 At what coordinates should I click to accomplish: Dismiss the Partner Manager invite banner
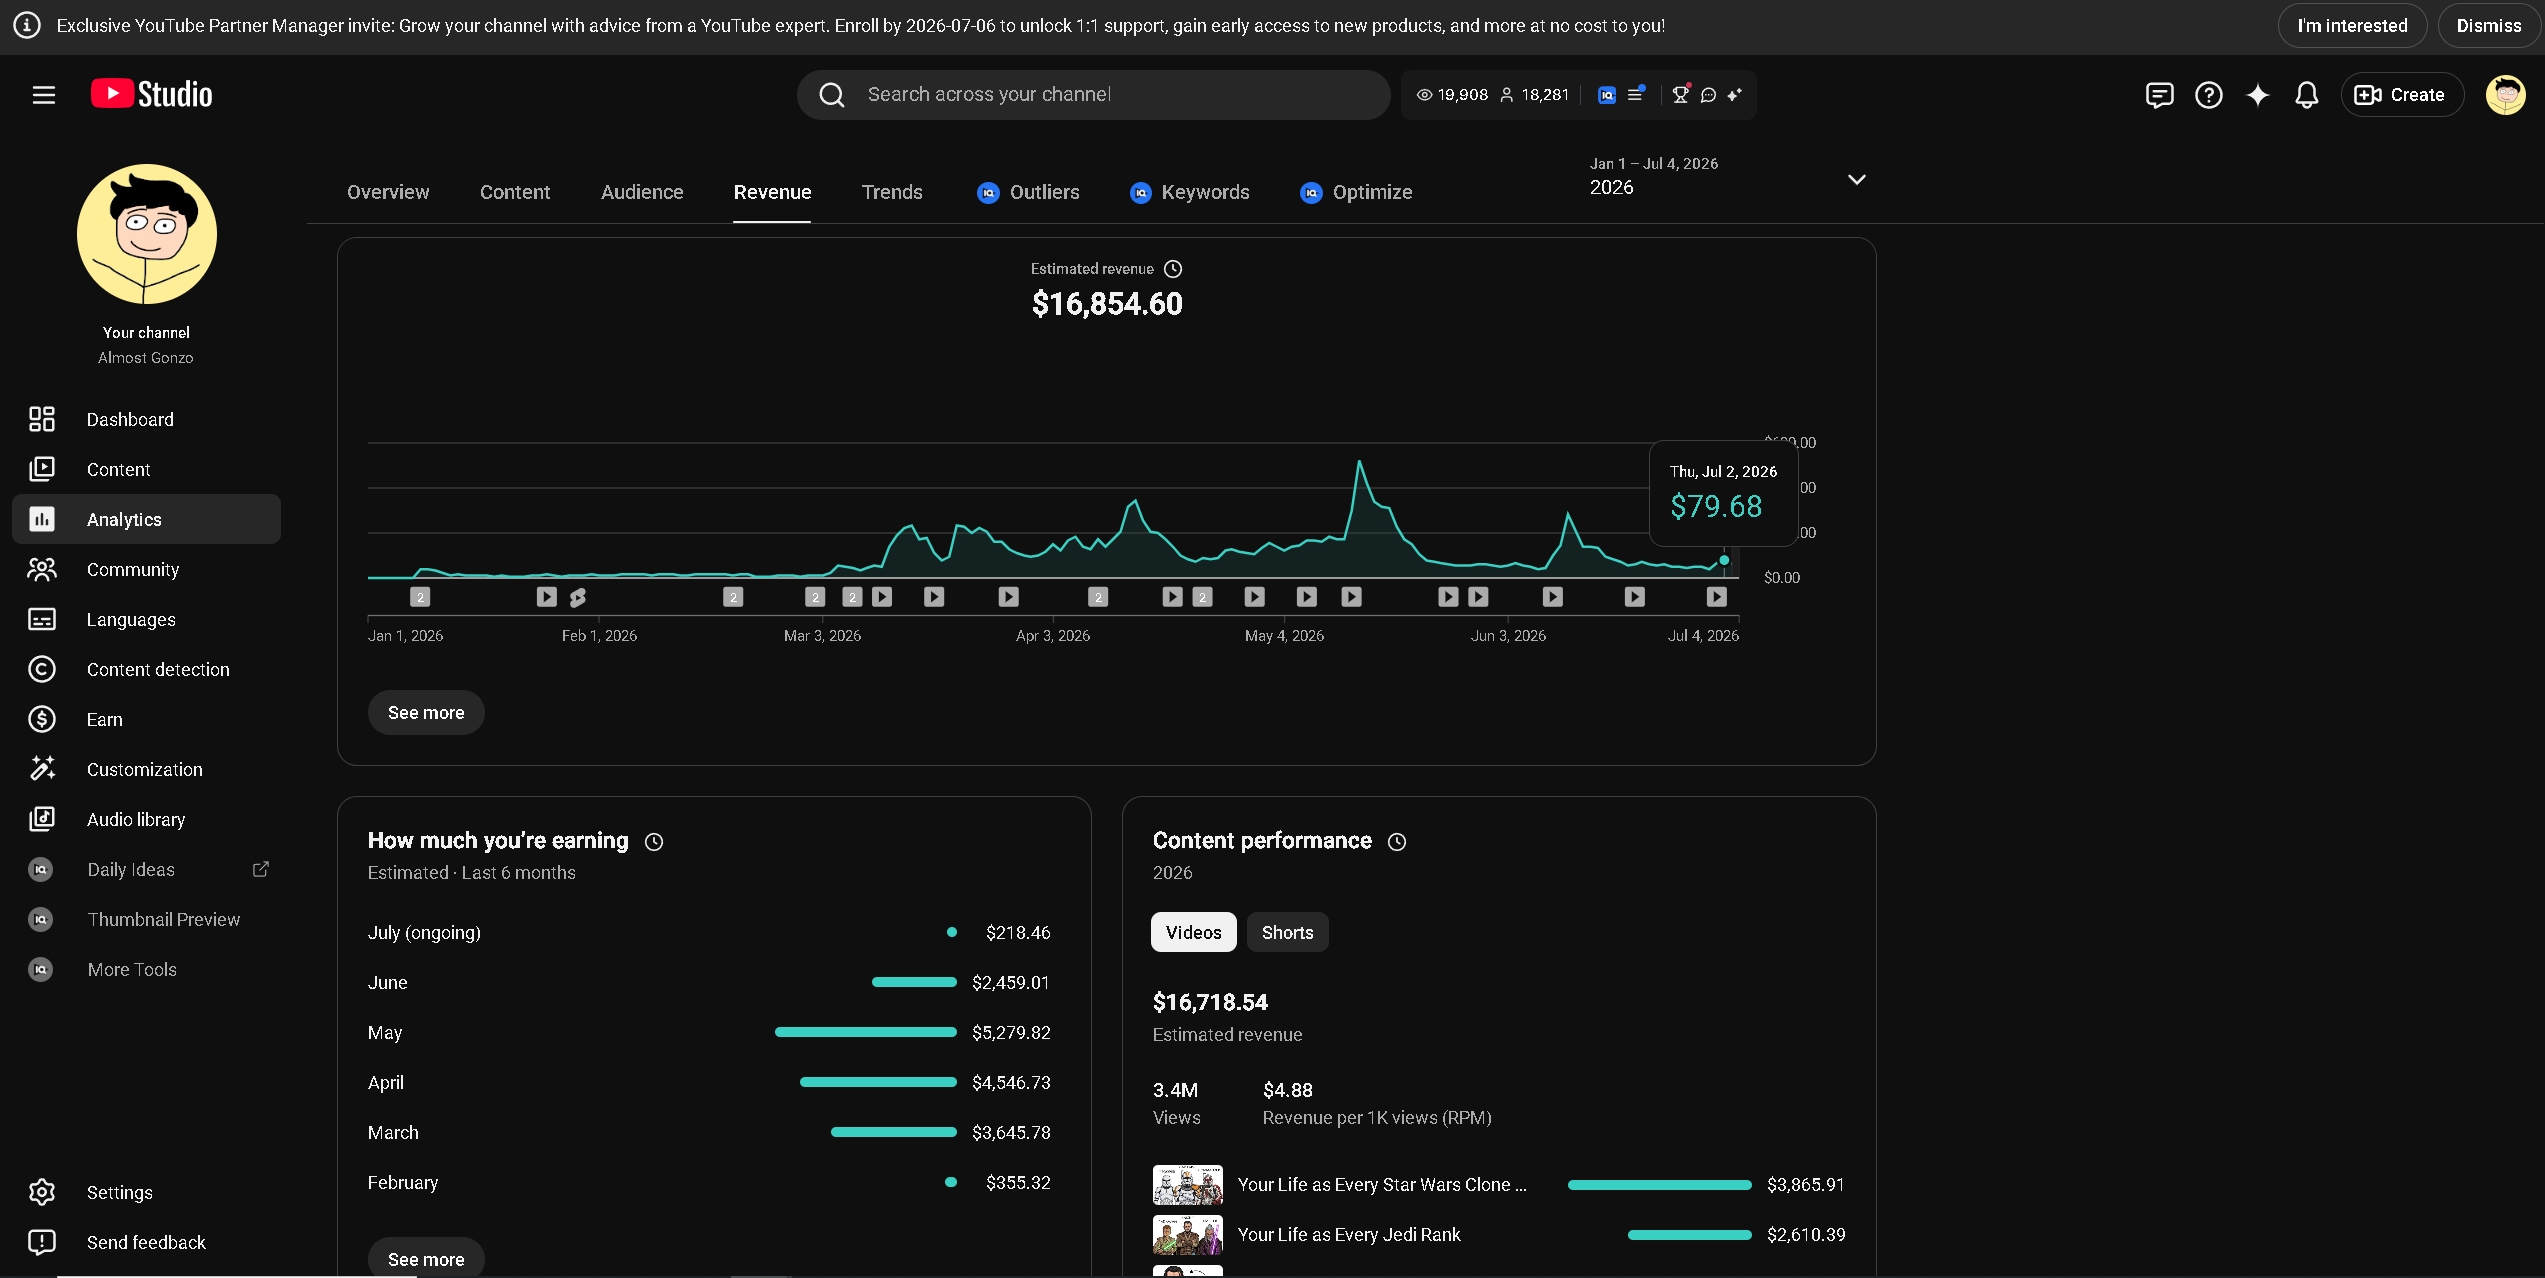click(x=2488, y=26)
